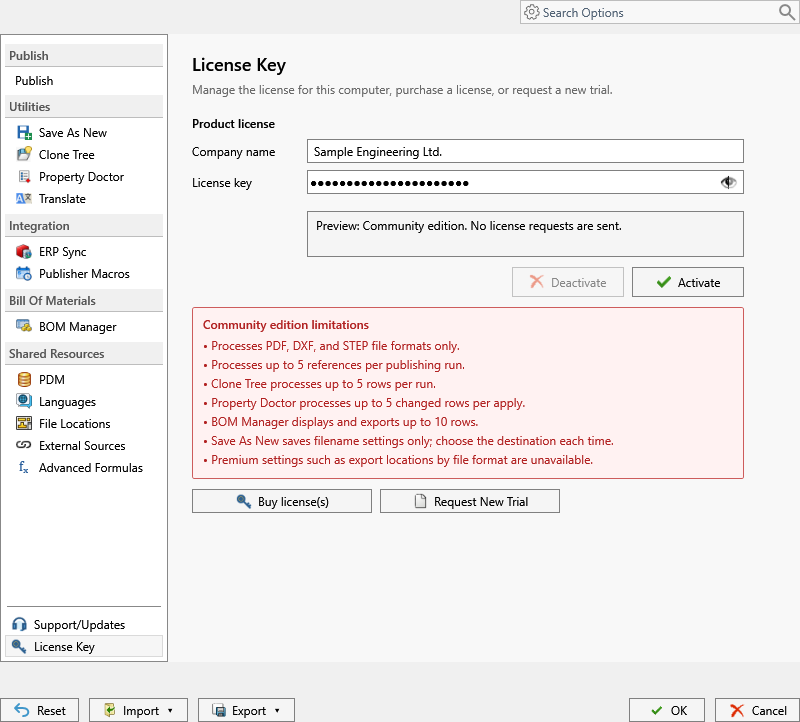Click the Import button icon
The image size is (800, 722).
pyautogui.click(x=109, y=710)
